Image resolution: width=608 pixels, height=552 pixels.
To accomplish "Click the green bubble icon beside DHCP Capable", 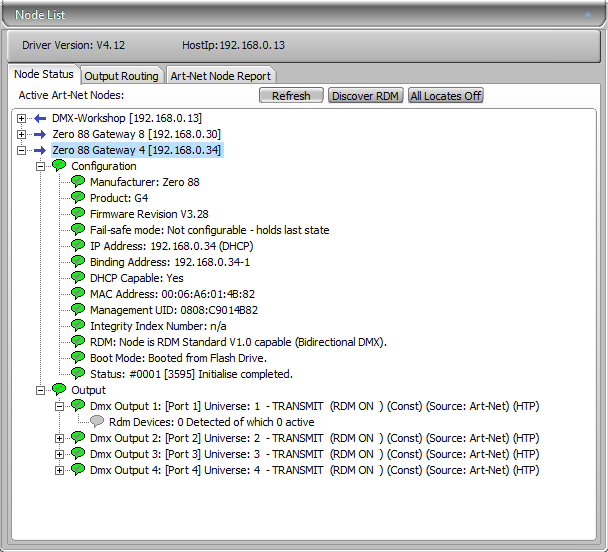I will click(x=78, y=277).
